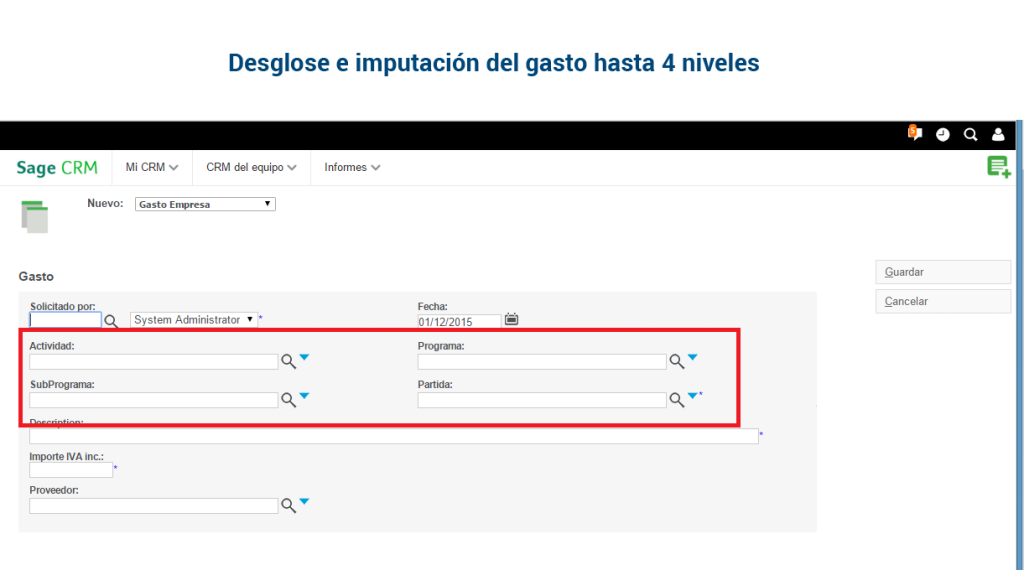Open the notifications icon with orange badge
Screen dimensions: 1024x570
[x=915, y=133]
